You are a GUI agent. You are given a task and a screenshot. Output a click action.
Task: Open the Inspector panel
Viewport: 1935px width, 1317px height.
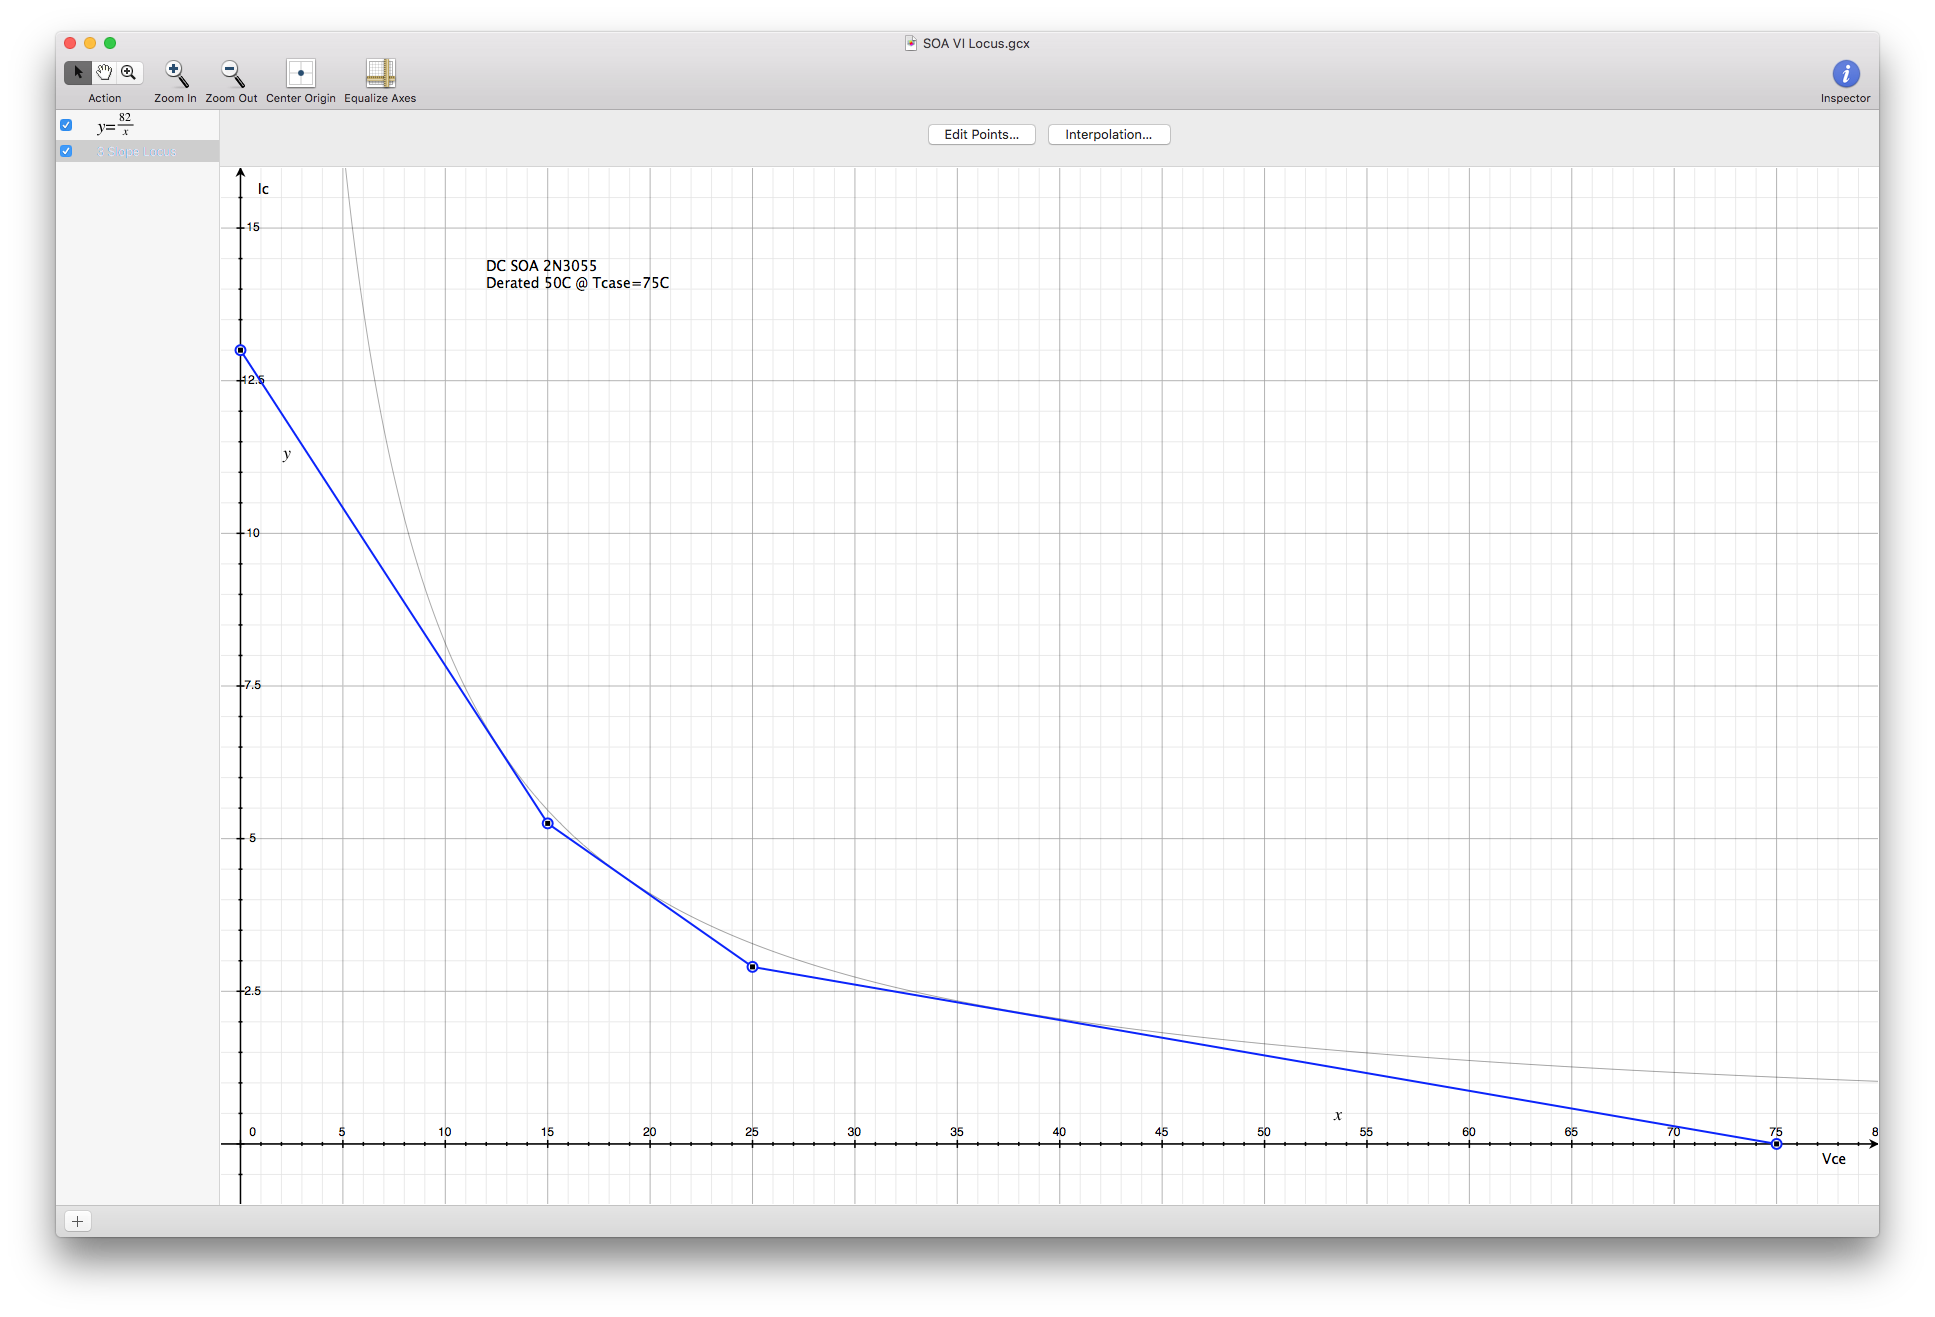click(x=1845, y=74)
